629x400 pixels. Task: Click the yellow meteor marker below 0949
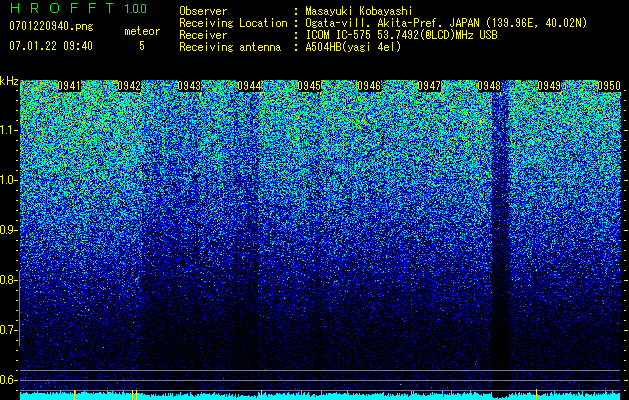point(536,395)
